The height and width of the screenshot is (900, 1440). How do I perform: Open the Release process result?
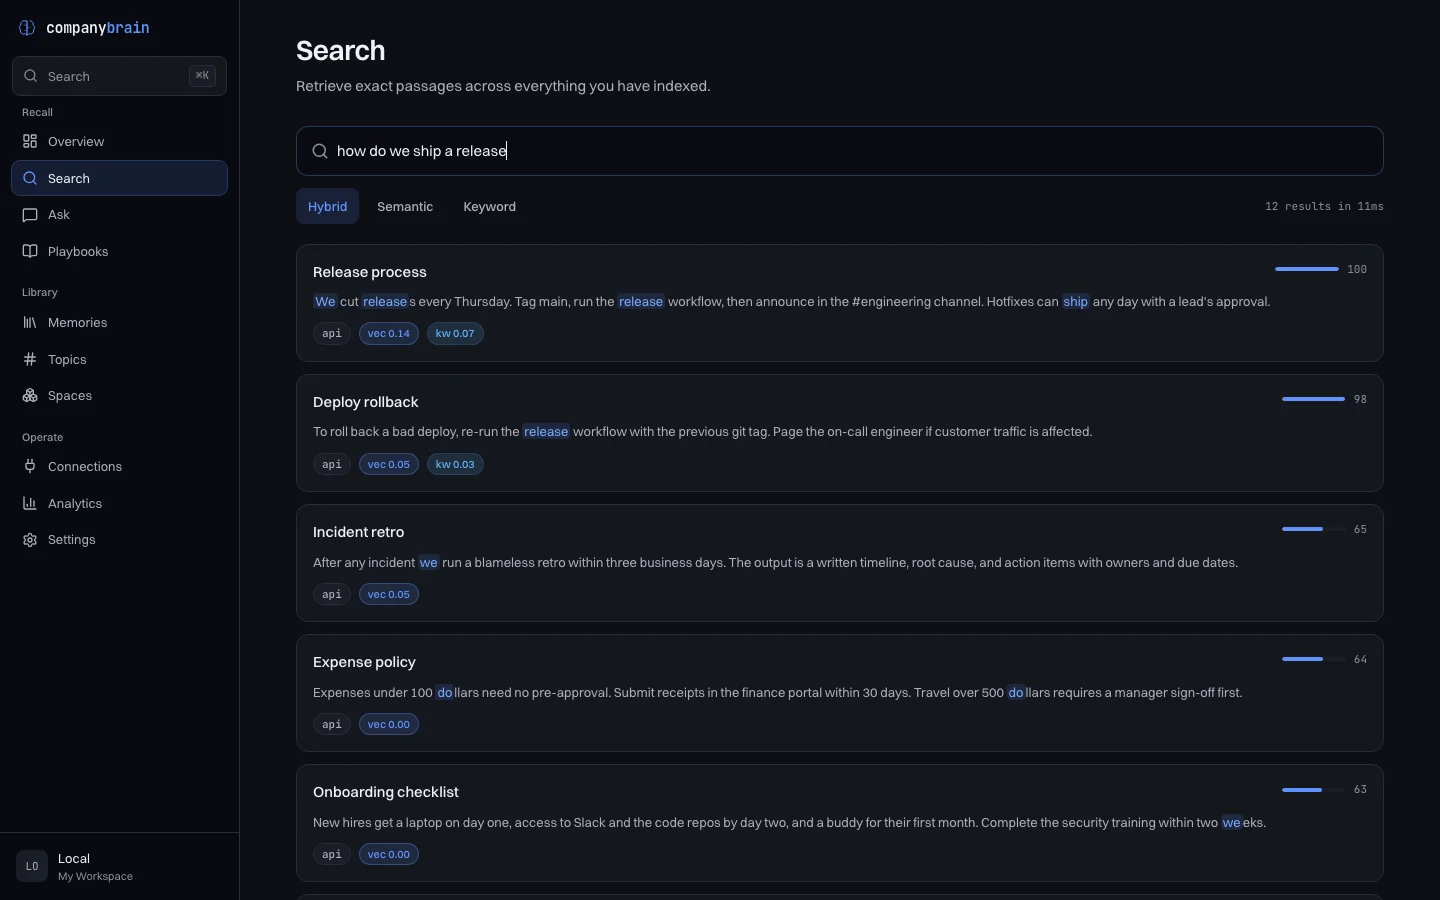[x=840, y=303]
